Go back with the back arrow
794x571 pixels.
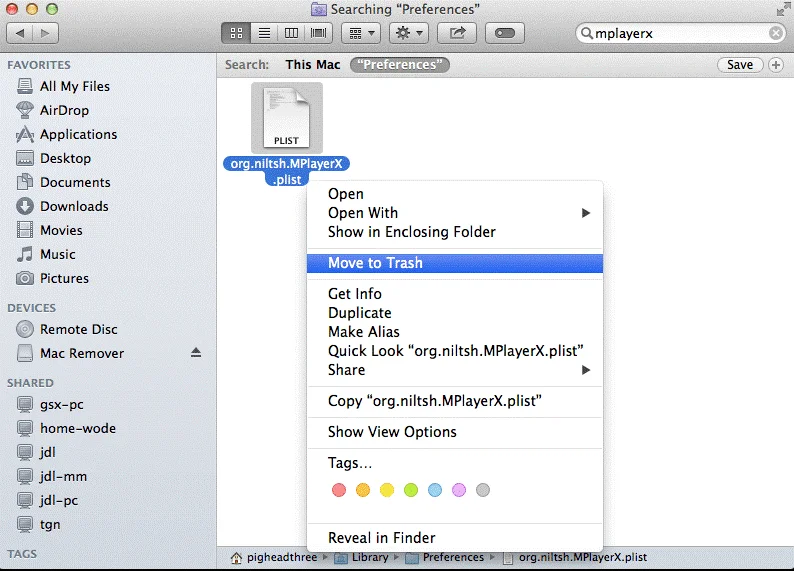click(20, 33)
